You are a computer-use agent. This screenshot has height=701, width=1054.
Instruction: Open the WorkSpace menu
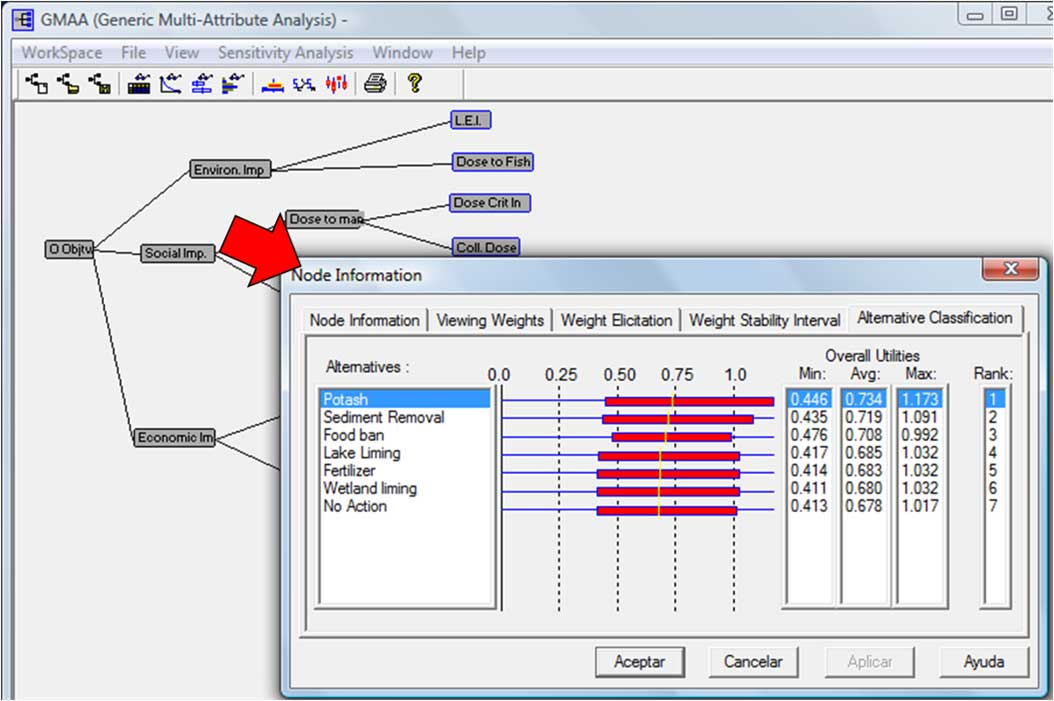[x=62, y=53]
